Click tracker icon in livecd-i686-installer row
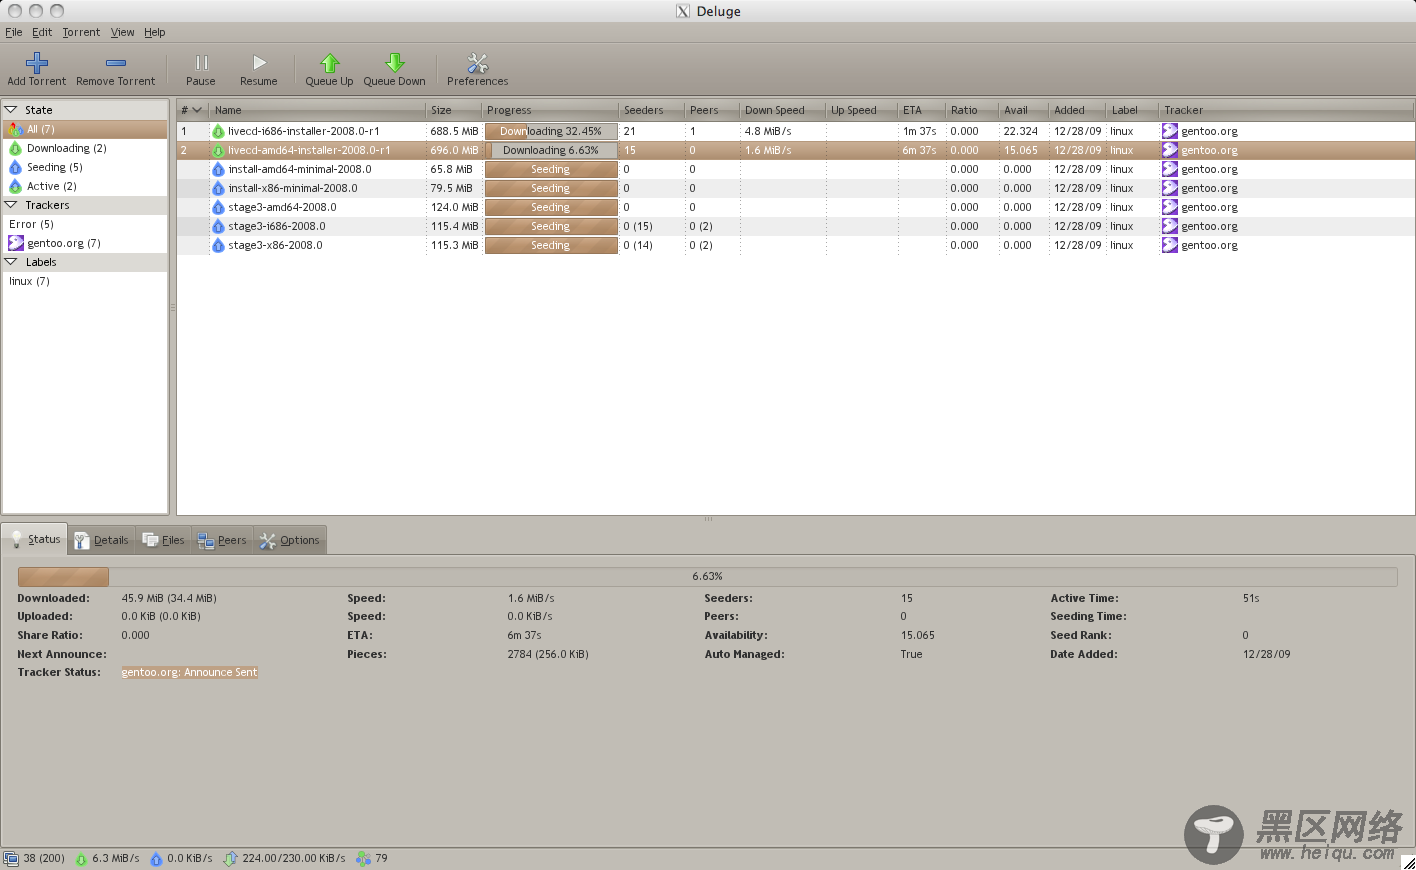The width and height of the screenshot is (1416, 870). pyautogui.click(x=1170, y=131)
